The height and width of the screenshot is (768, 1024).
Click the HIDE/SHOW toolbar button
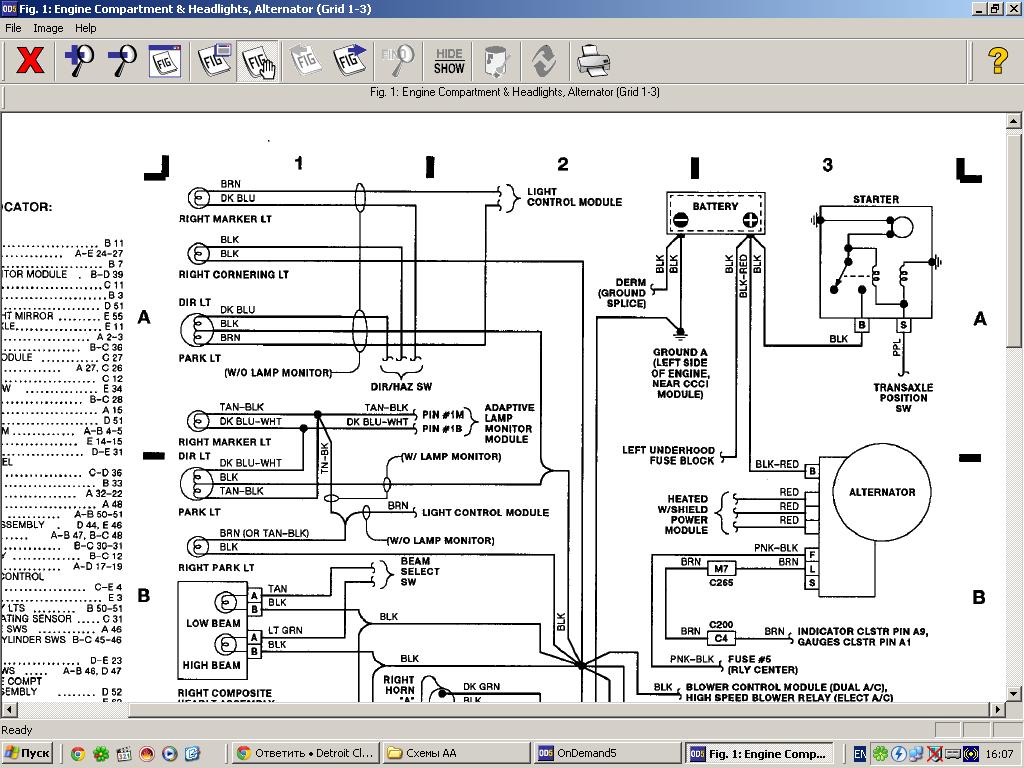pyautogui.click(x=449, y=61)
